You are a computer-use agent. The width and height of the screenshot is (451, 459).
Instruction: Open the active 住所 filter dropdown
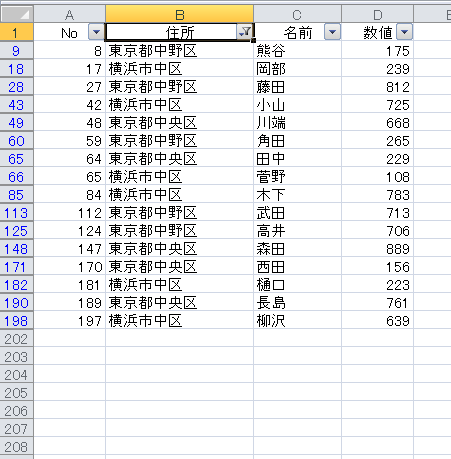[245, 32]
